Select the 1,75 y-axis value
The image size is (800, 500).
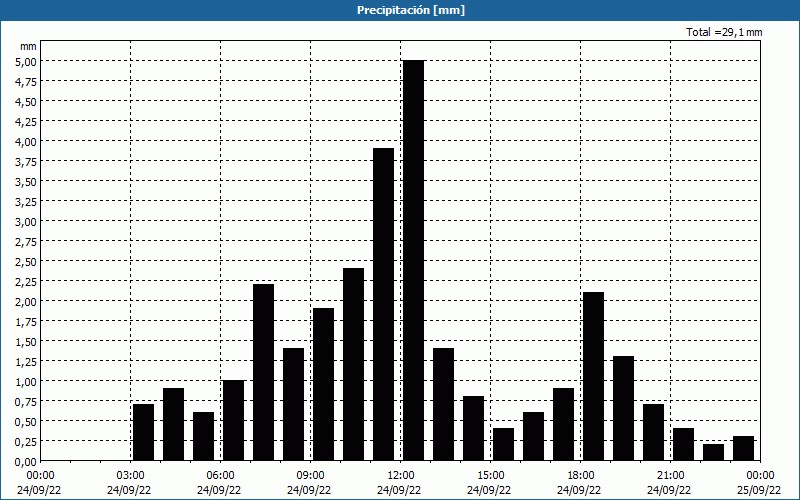pyautogui.click(x=26, y=321)
